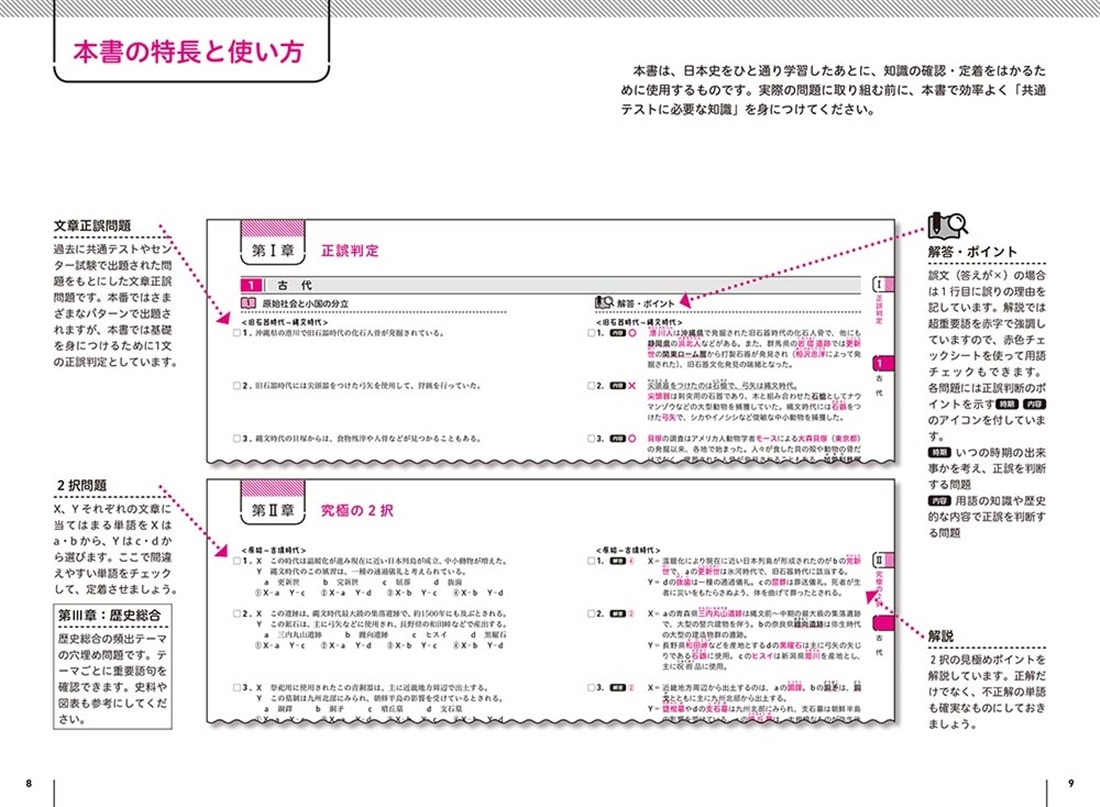Select the 第Ⅰ章 chapter tab

[x=273, y=243]
